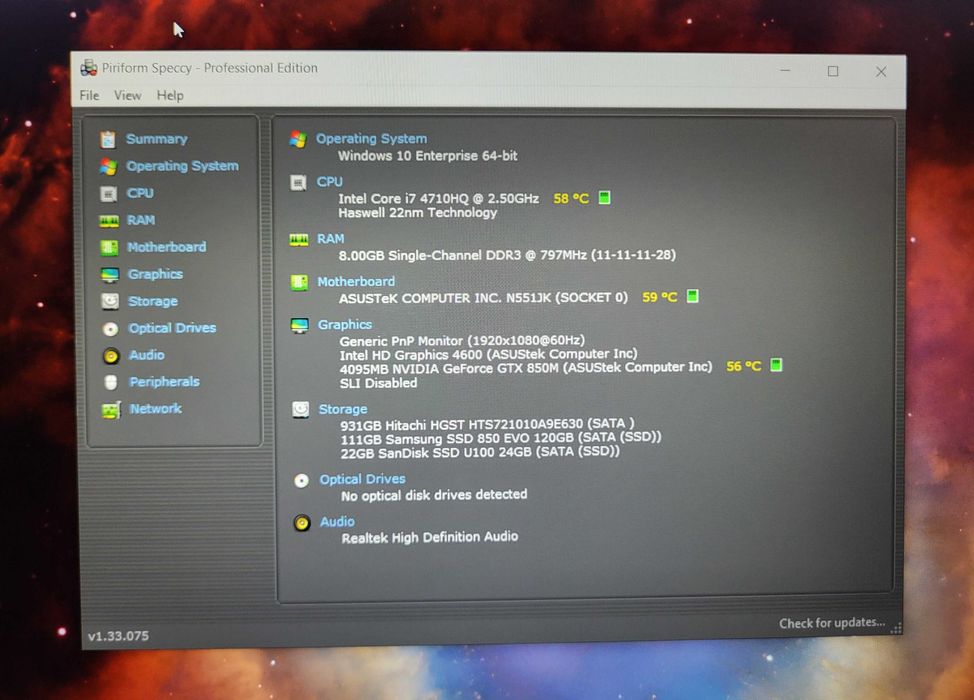The height and width of the screenshot is (700, 974).
Task: Click the SanDisk SSD U100 24GB line
Action: (x=480, y=452)
